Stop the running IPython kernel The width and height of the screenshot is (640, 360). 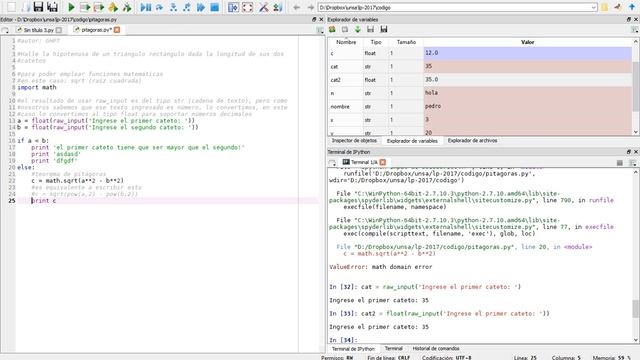(x=620, y=163)
